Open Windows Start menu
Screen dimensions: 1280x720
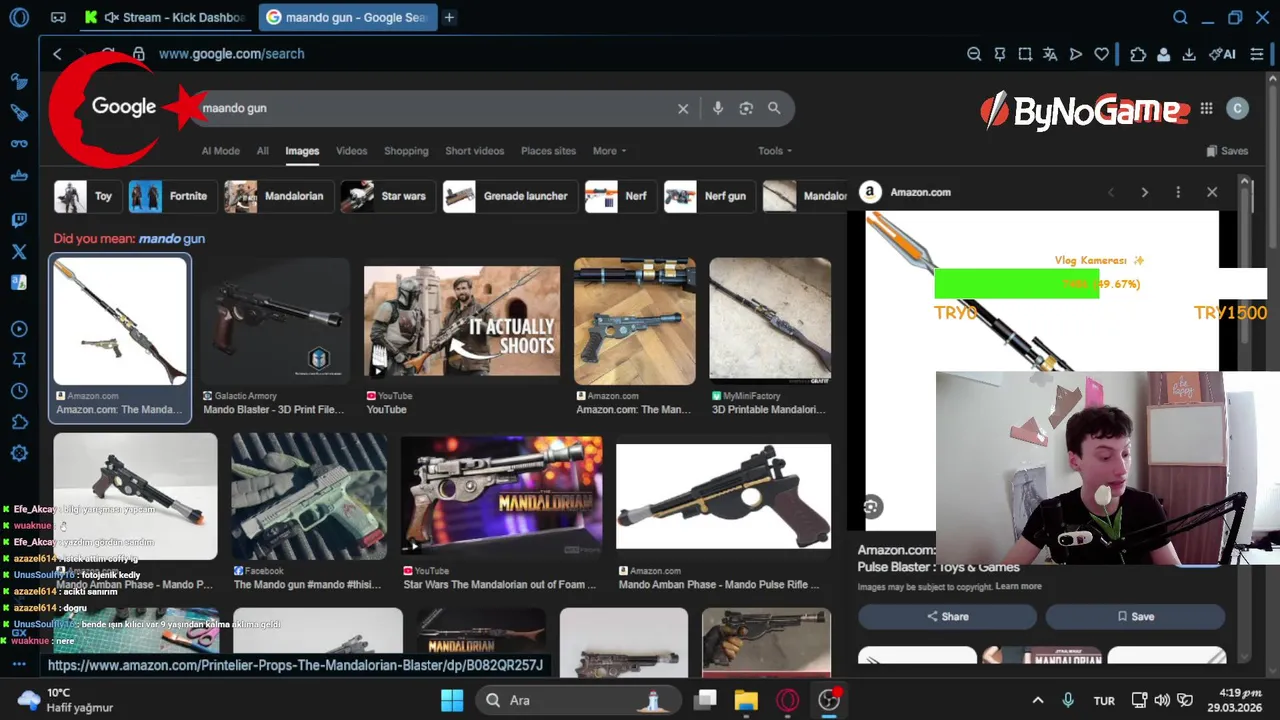[x=452, y=700]
